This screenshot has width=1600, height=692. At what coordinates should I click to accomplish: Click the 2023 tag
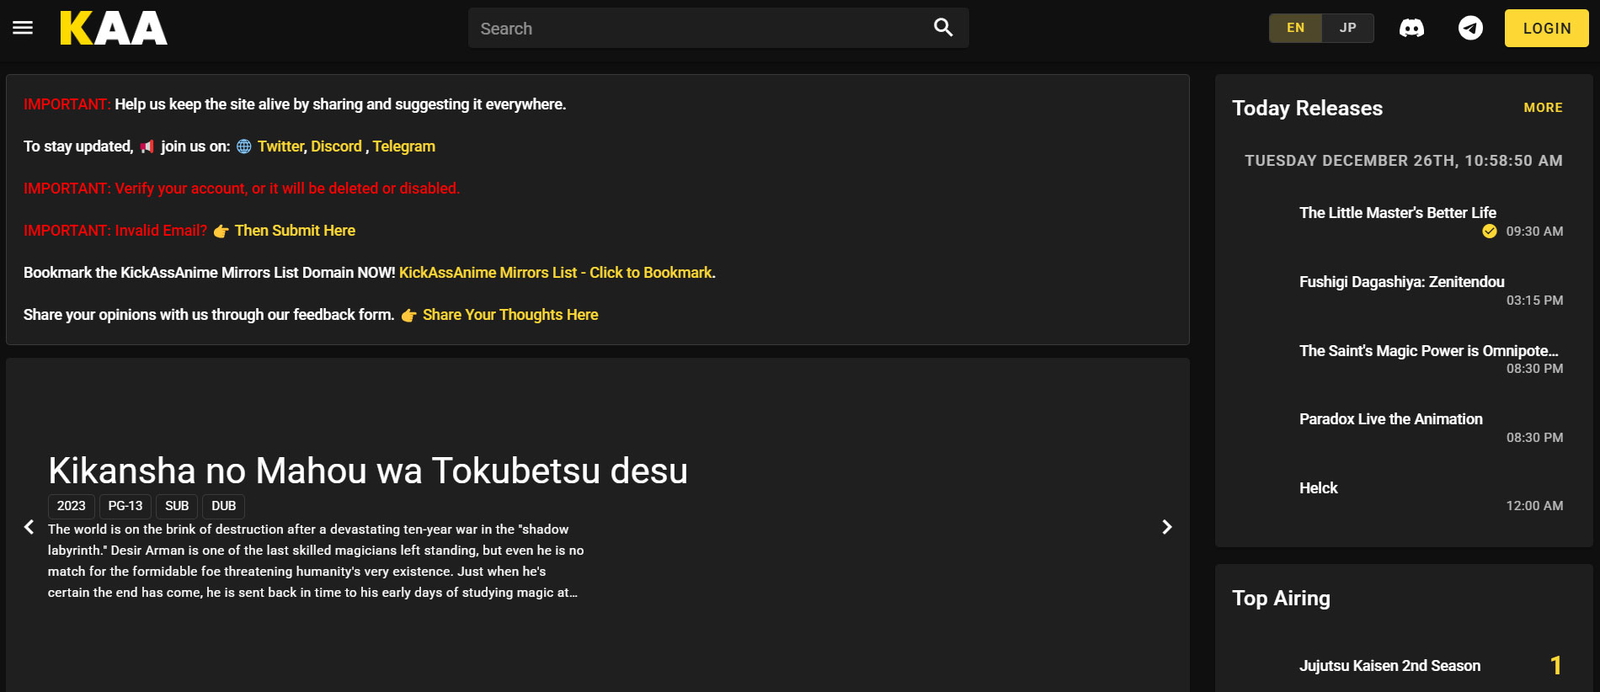pyautogui.click(x=71, y=506)
